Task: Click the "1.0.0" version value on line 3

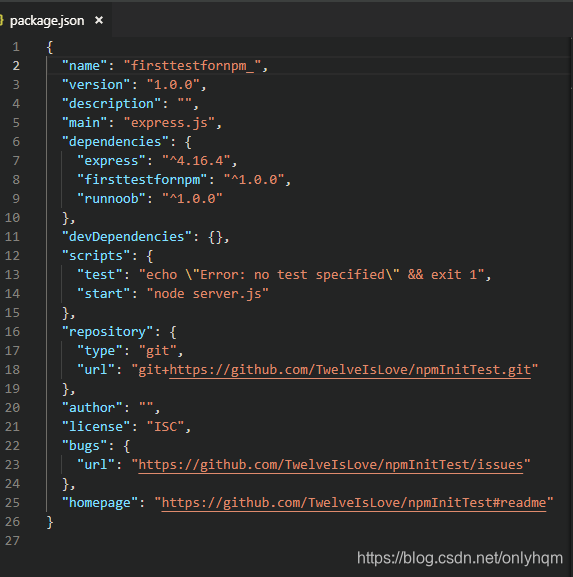Action: [x=173, y=85]
